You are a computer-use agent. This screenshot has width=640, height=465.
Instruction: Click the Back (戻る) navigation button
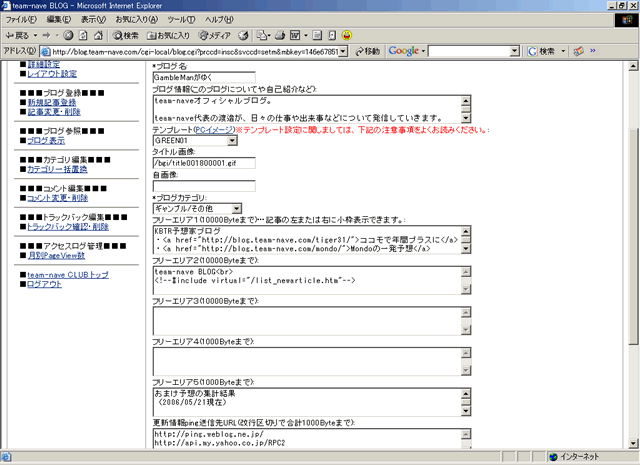[20, 35]
